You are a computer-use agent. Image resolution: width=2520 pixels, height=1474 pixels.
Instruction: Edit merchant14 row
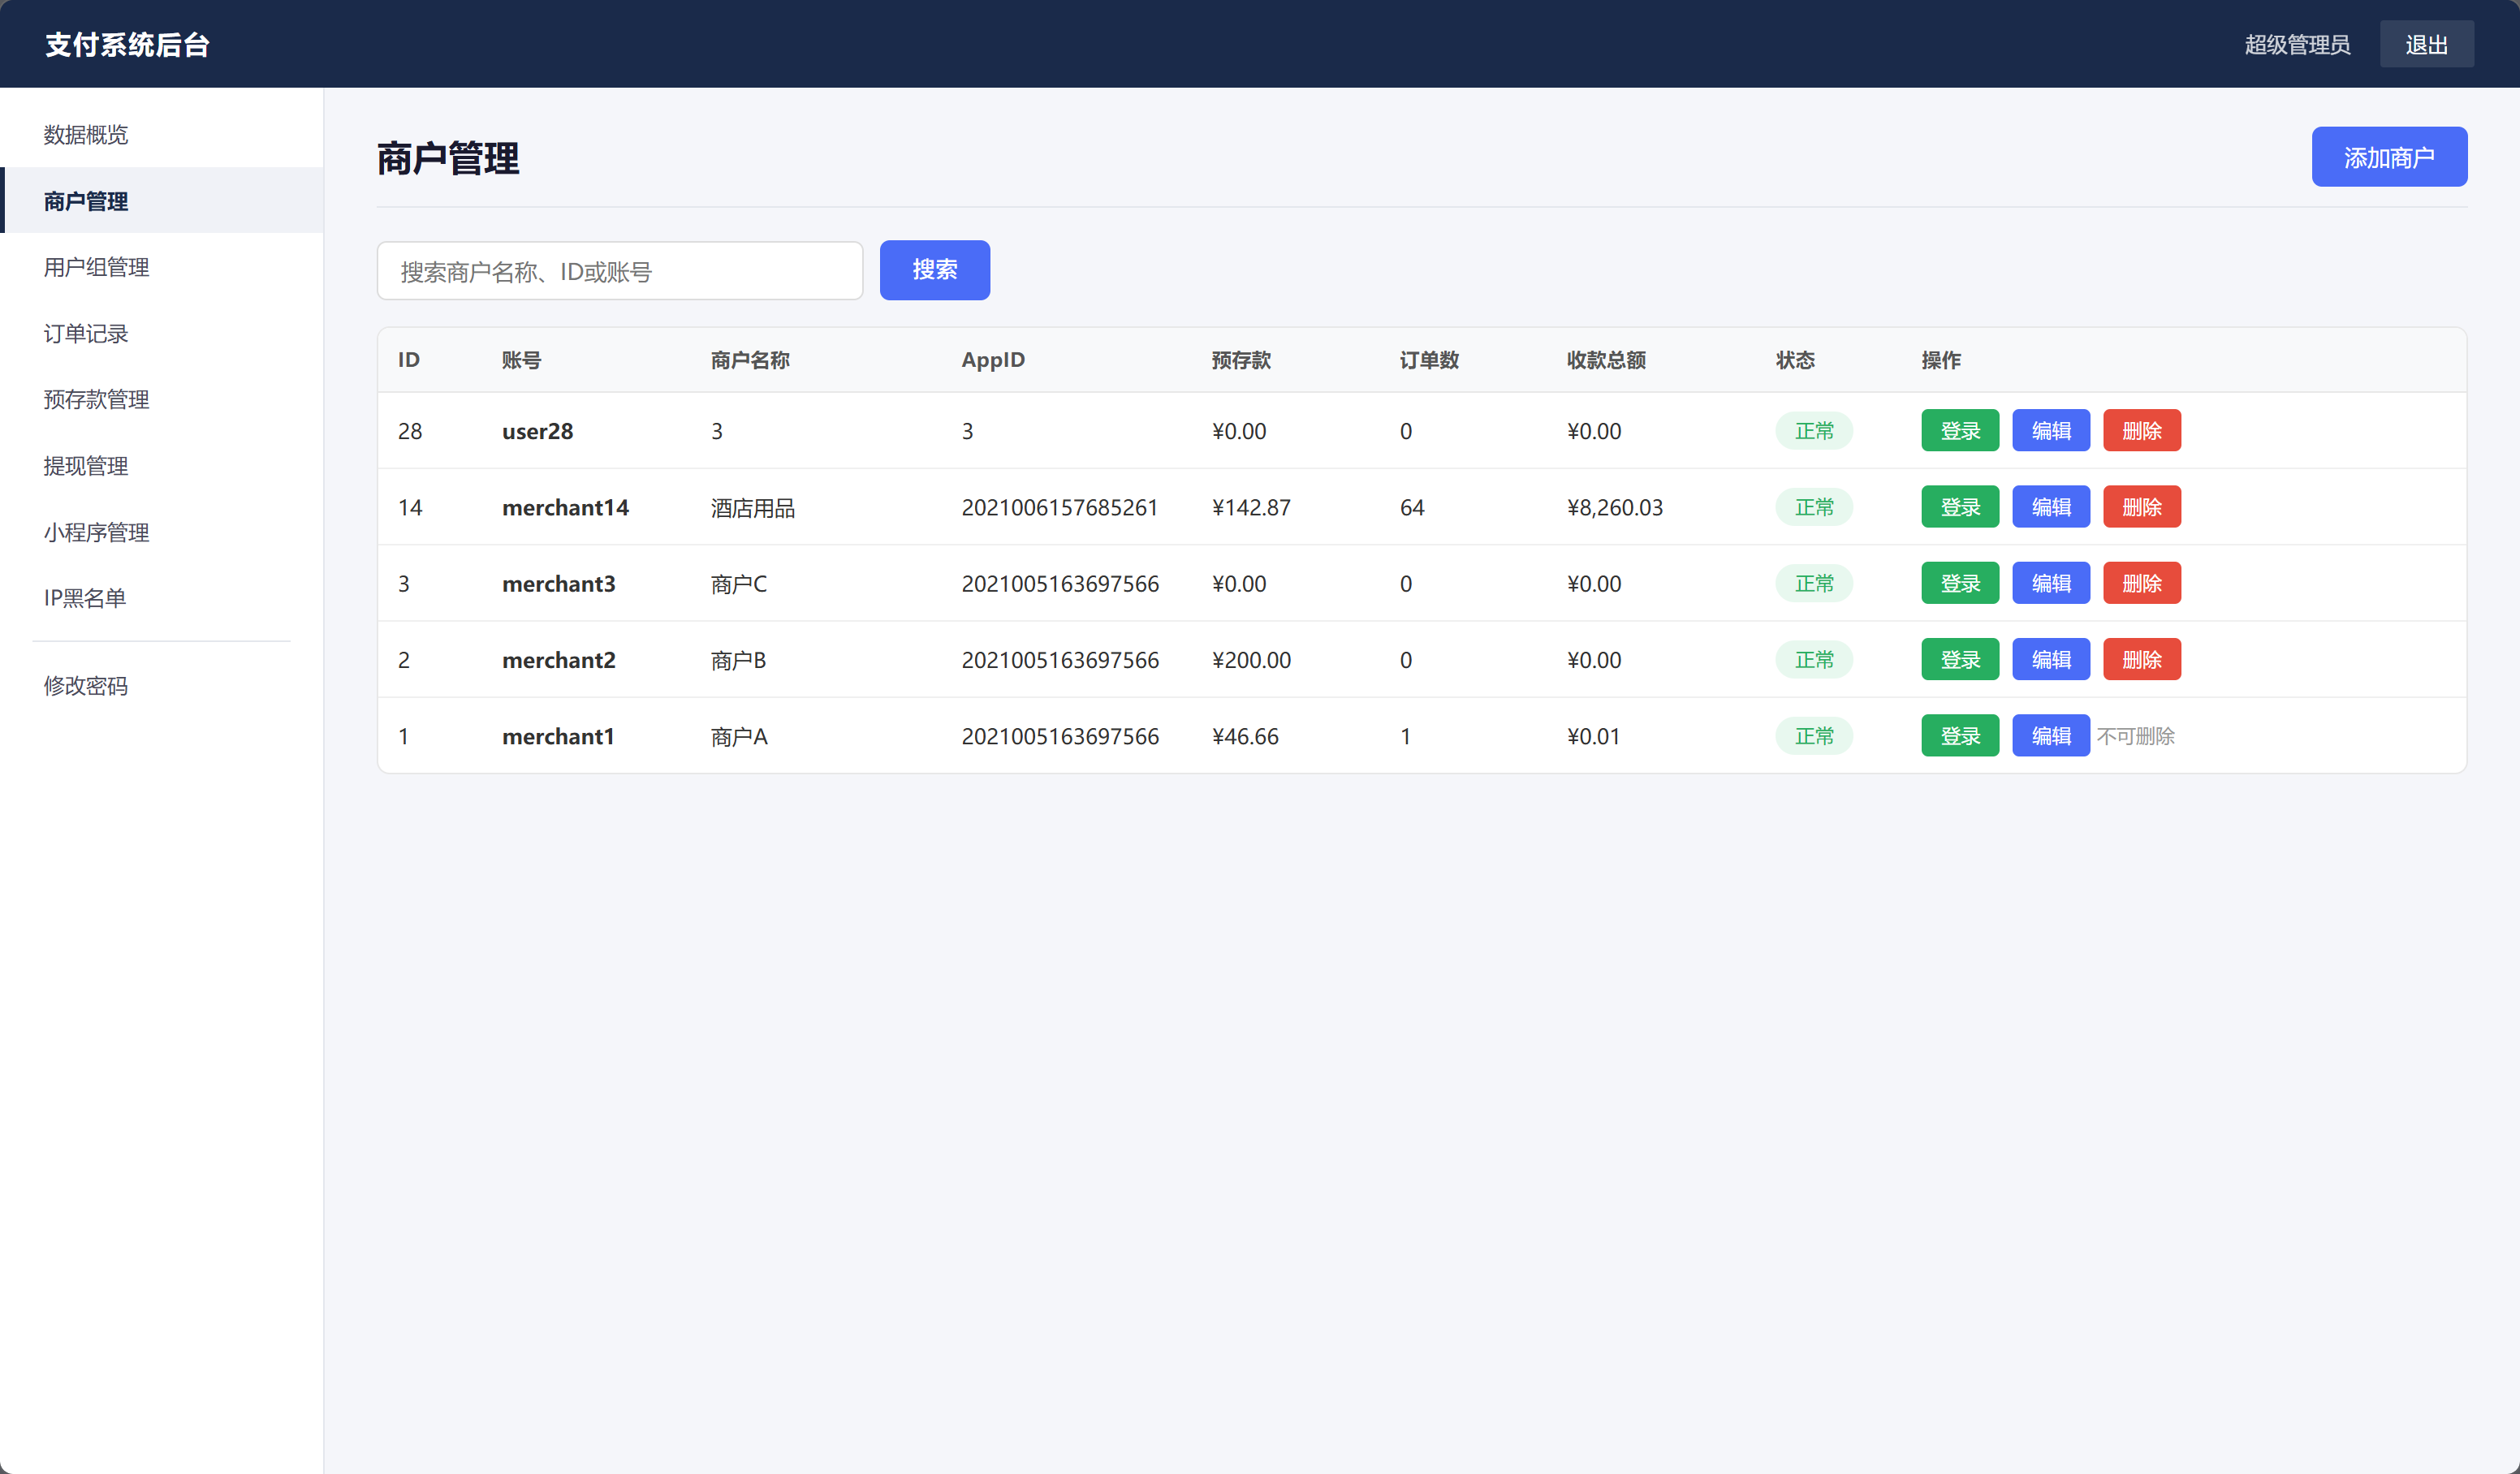2051,507
